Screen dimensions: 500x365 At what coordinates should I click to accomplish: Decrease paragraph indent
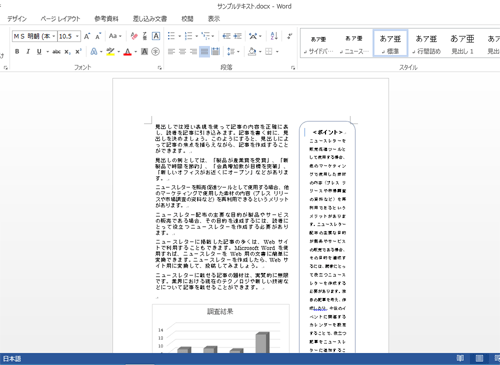226,36
